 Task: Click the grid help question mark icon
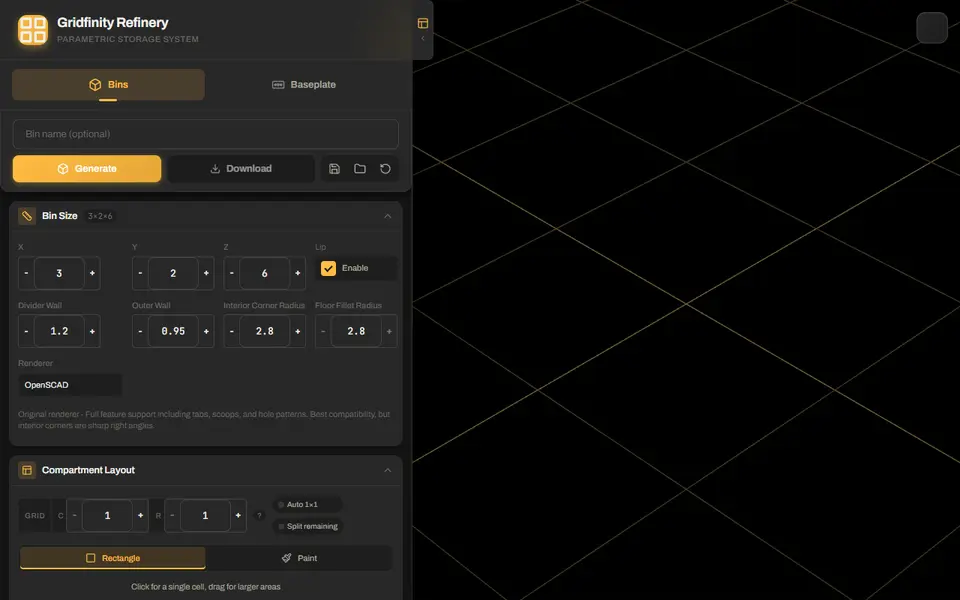point(260,516)
